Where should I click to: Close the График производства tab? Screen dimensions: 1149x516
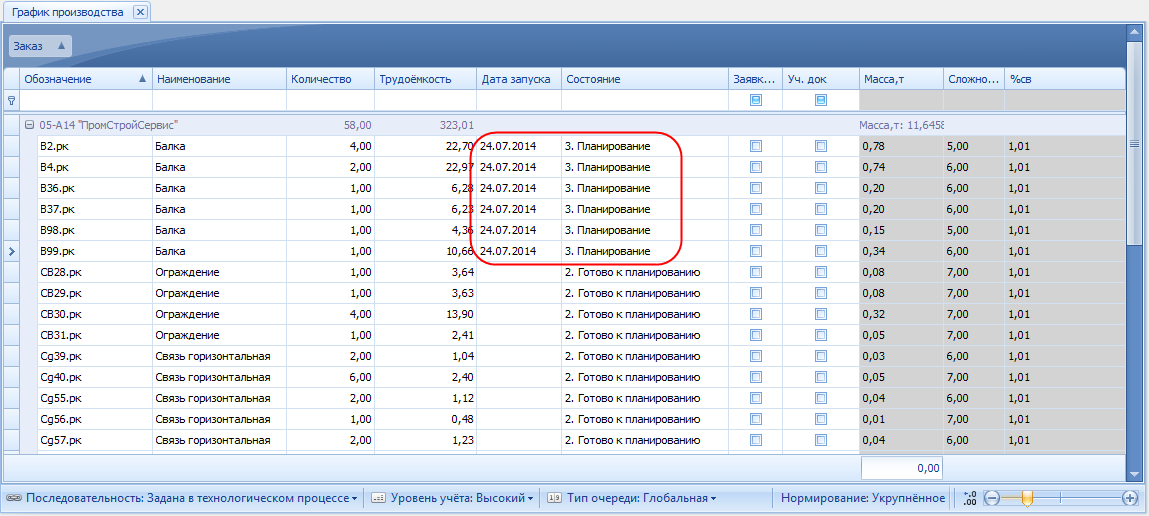click(x=141, y=12)
